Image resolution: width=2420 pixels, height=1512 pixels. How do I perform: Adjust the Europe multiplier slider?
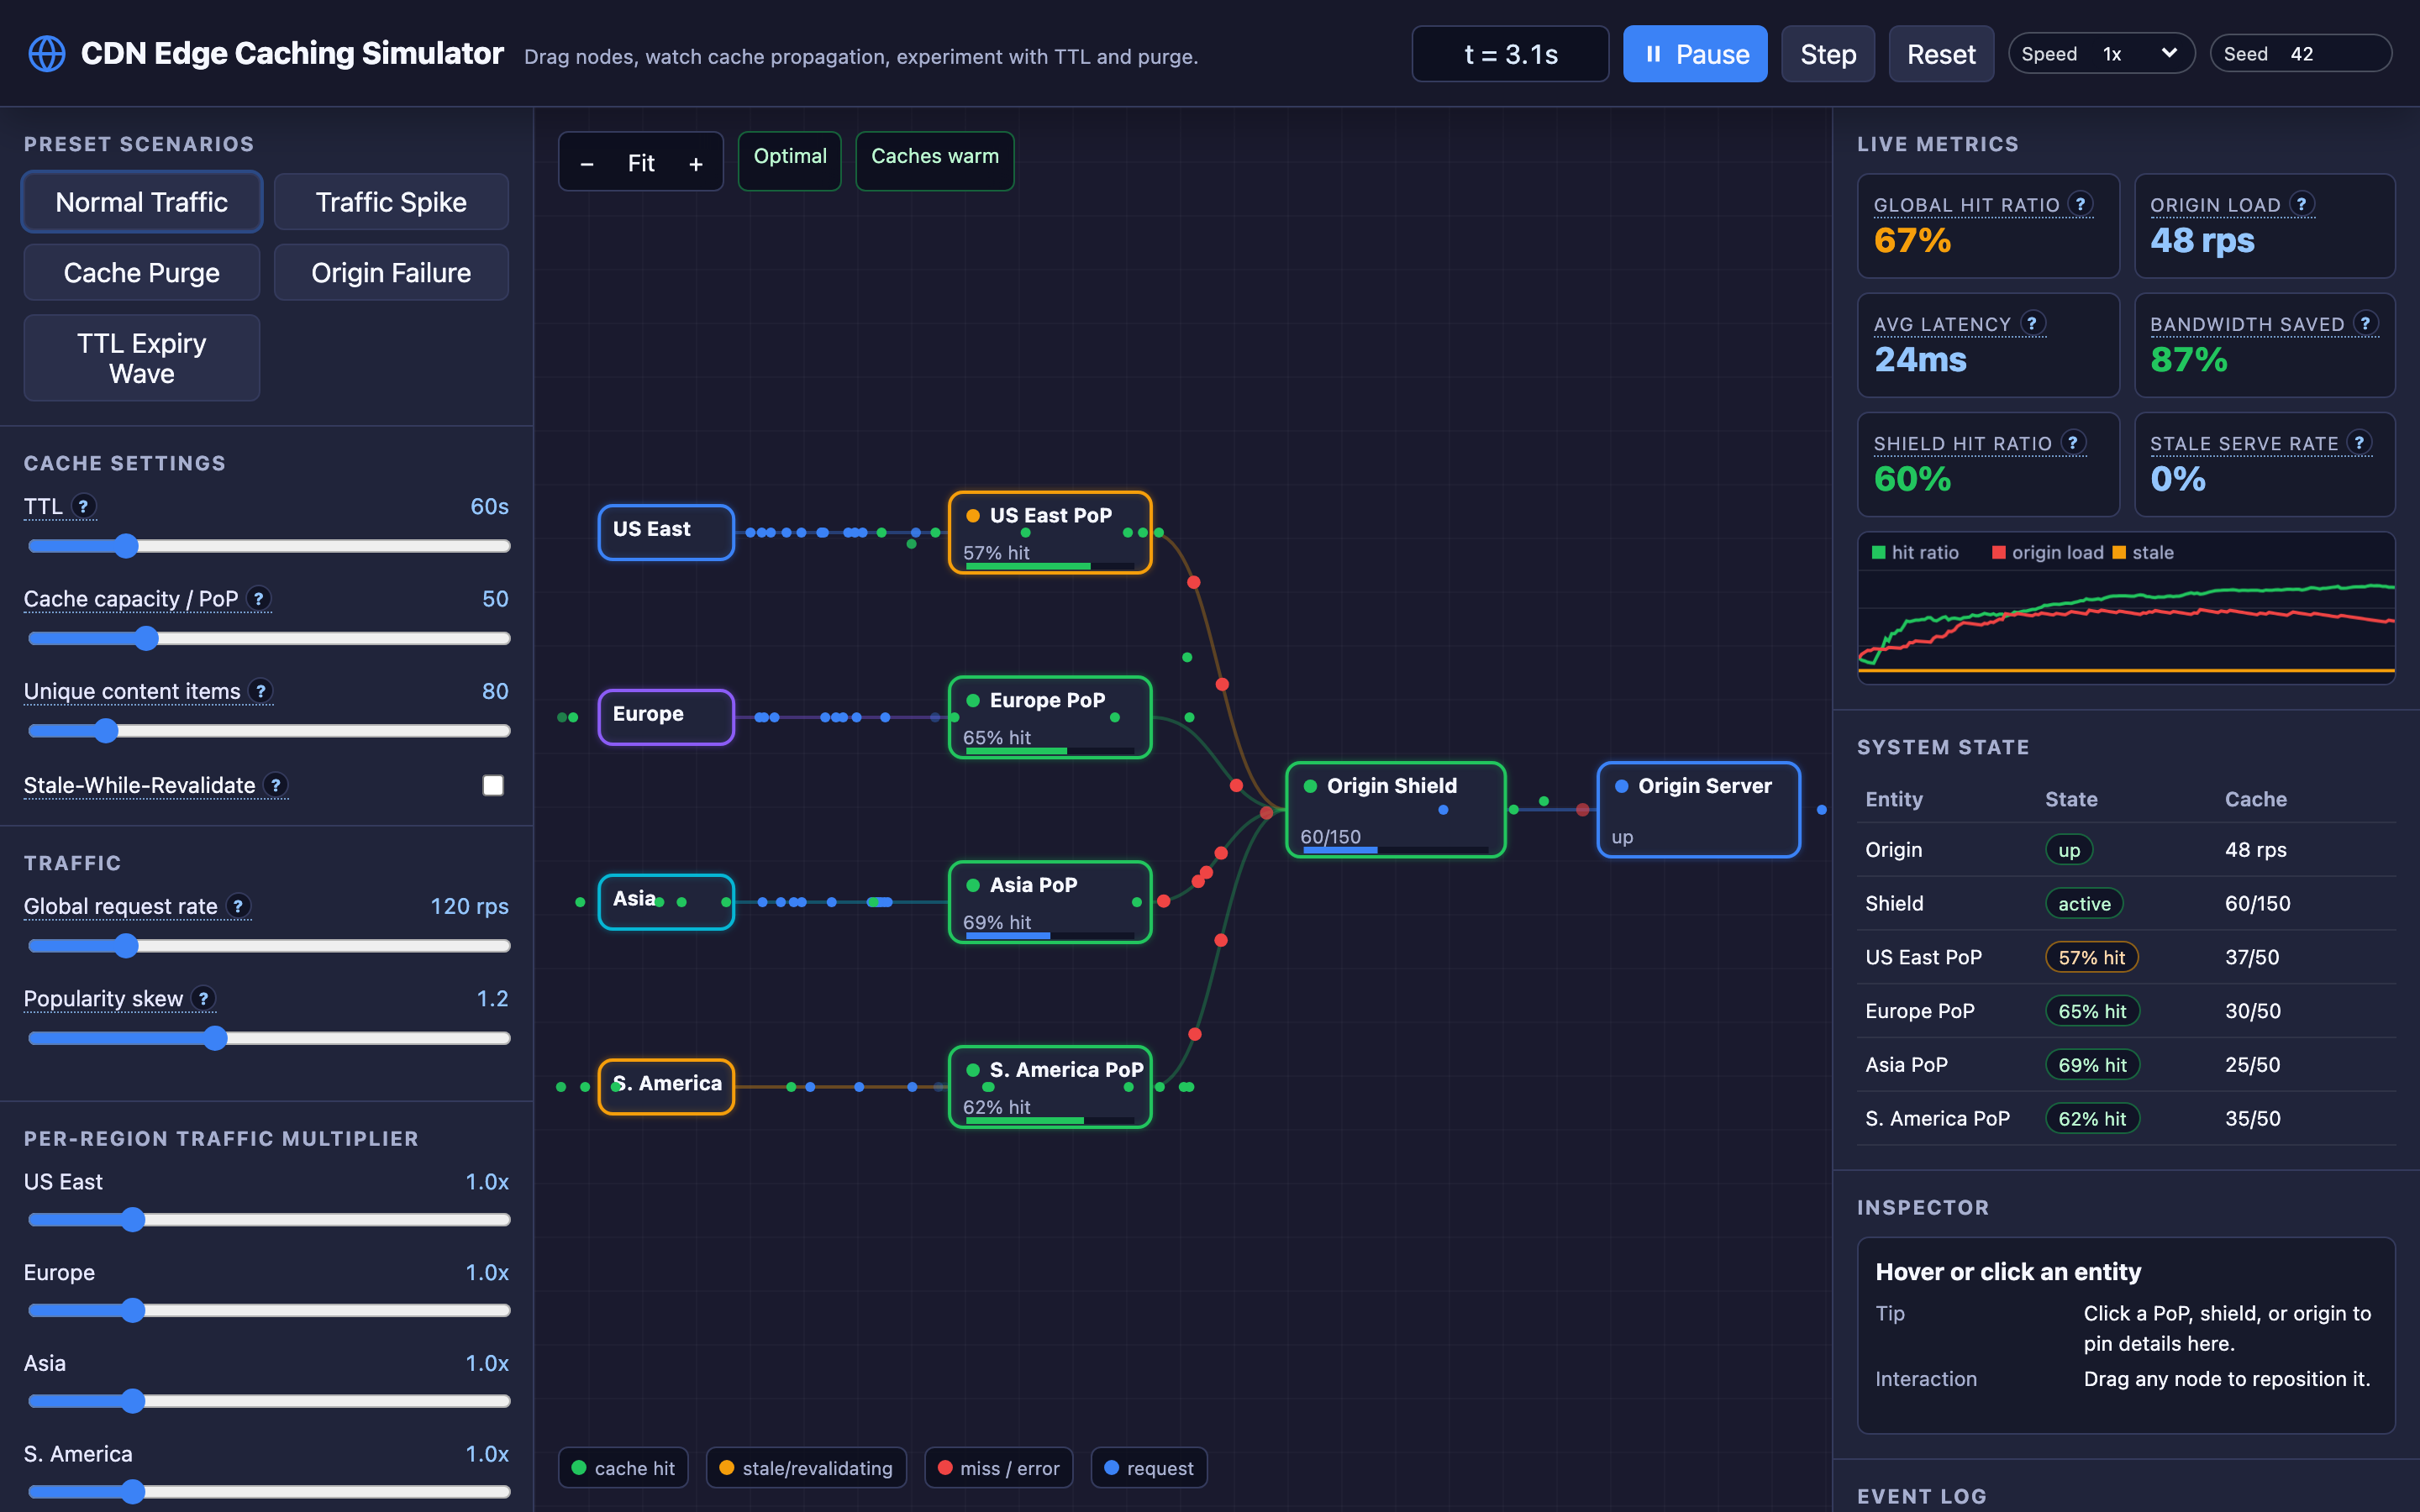pos(269,1310)
